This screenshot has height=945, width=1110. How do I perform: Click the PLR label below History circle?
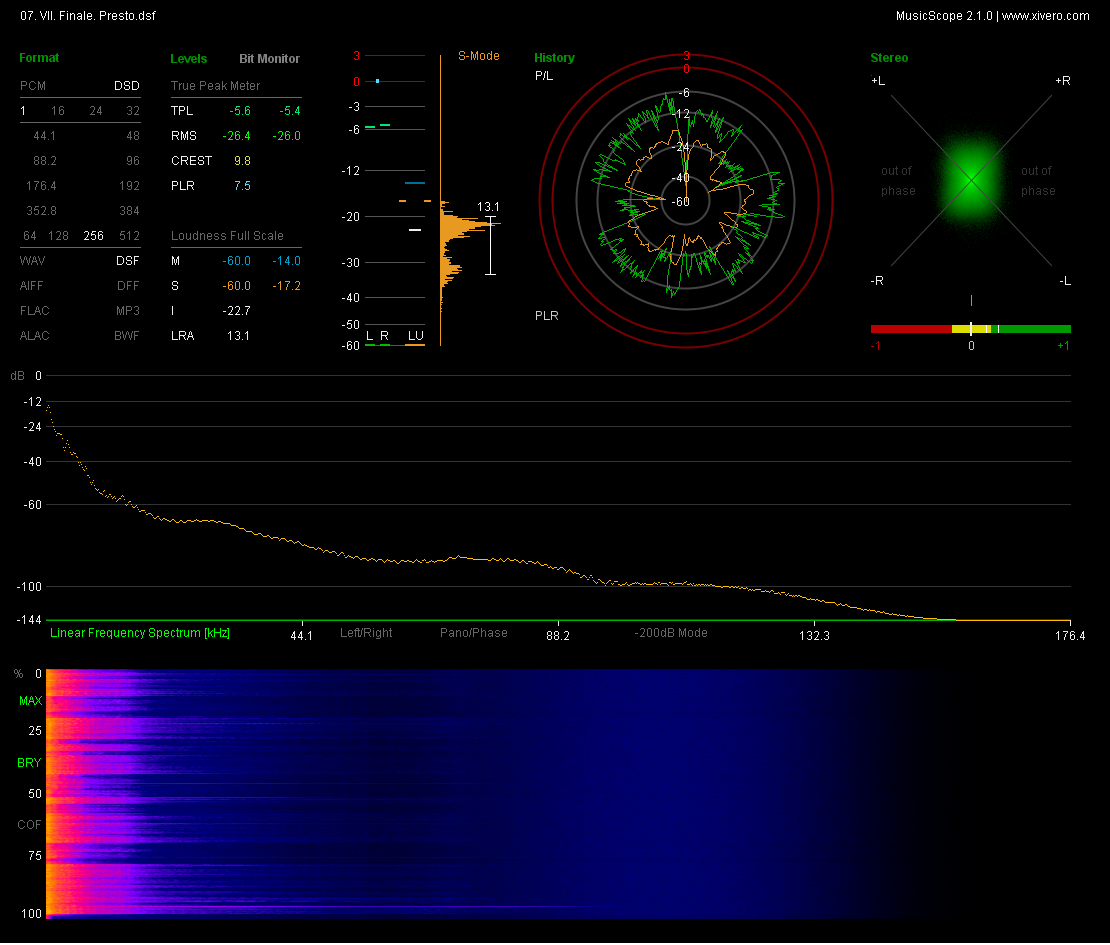click(x=546, y=316)
